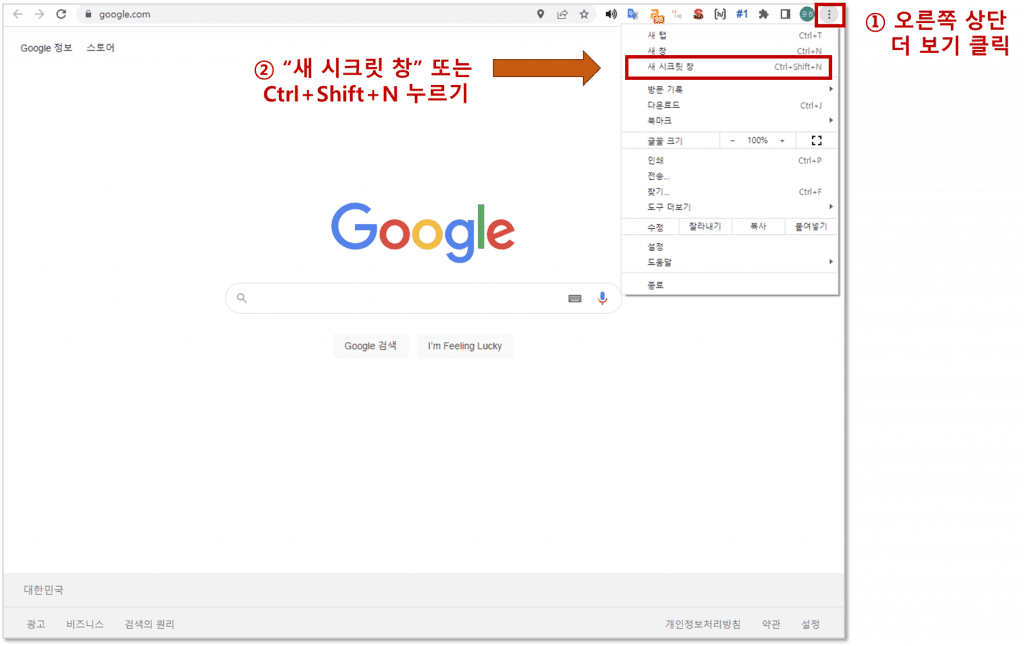Open 새 시크릿 창 from the menu

pyautogui.click(x=728, y=67)
